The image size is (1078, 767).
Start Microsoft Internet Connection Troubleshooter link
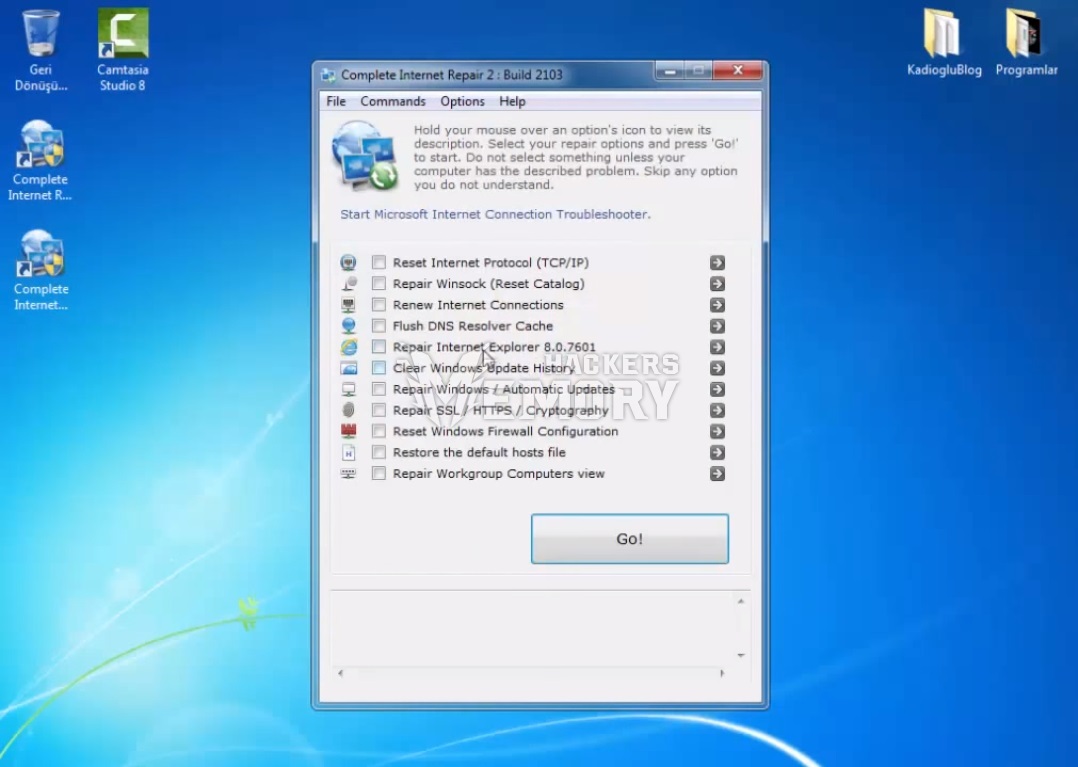[495, 214]
